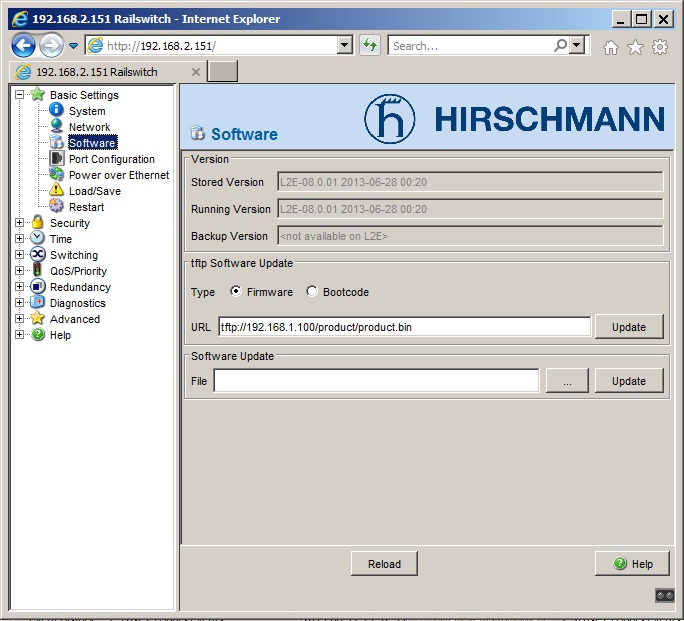Viewport: 684px width, 621px height.
Task: Click the Security padlock icon
Action: (x=38, y=223)
